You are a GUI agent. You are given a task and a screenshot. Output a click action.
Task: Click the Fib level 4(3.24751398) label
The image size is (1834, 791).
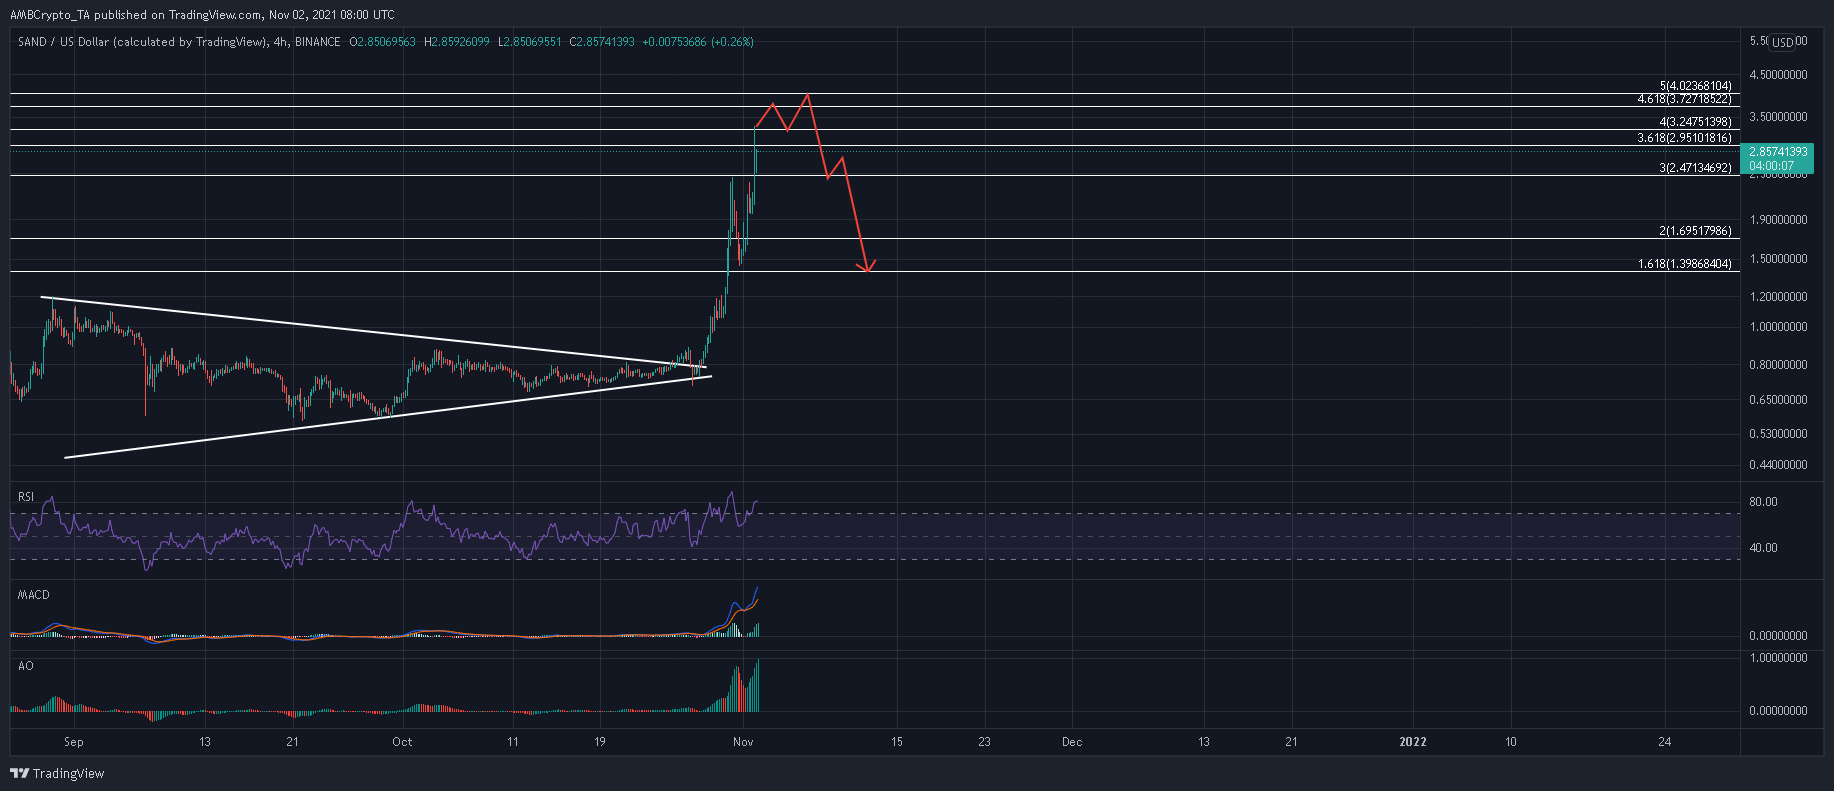tap(1695, 122)
